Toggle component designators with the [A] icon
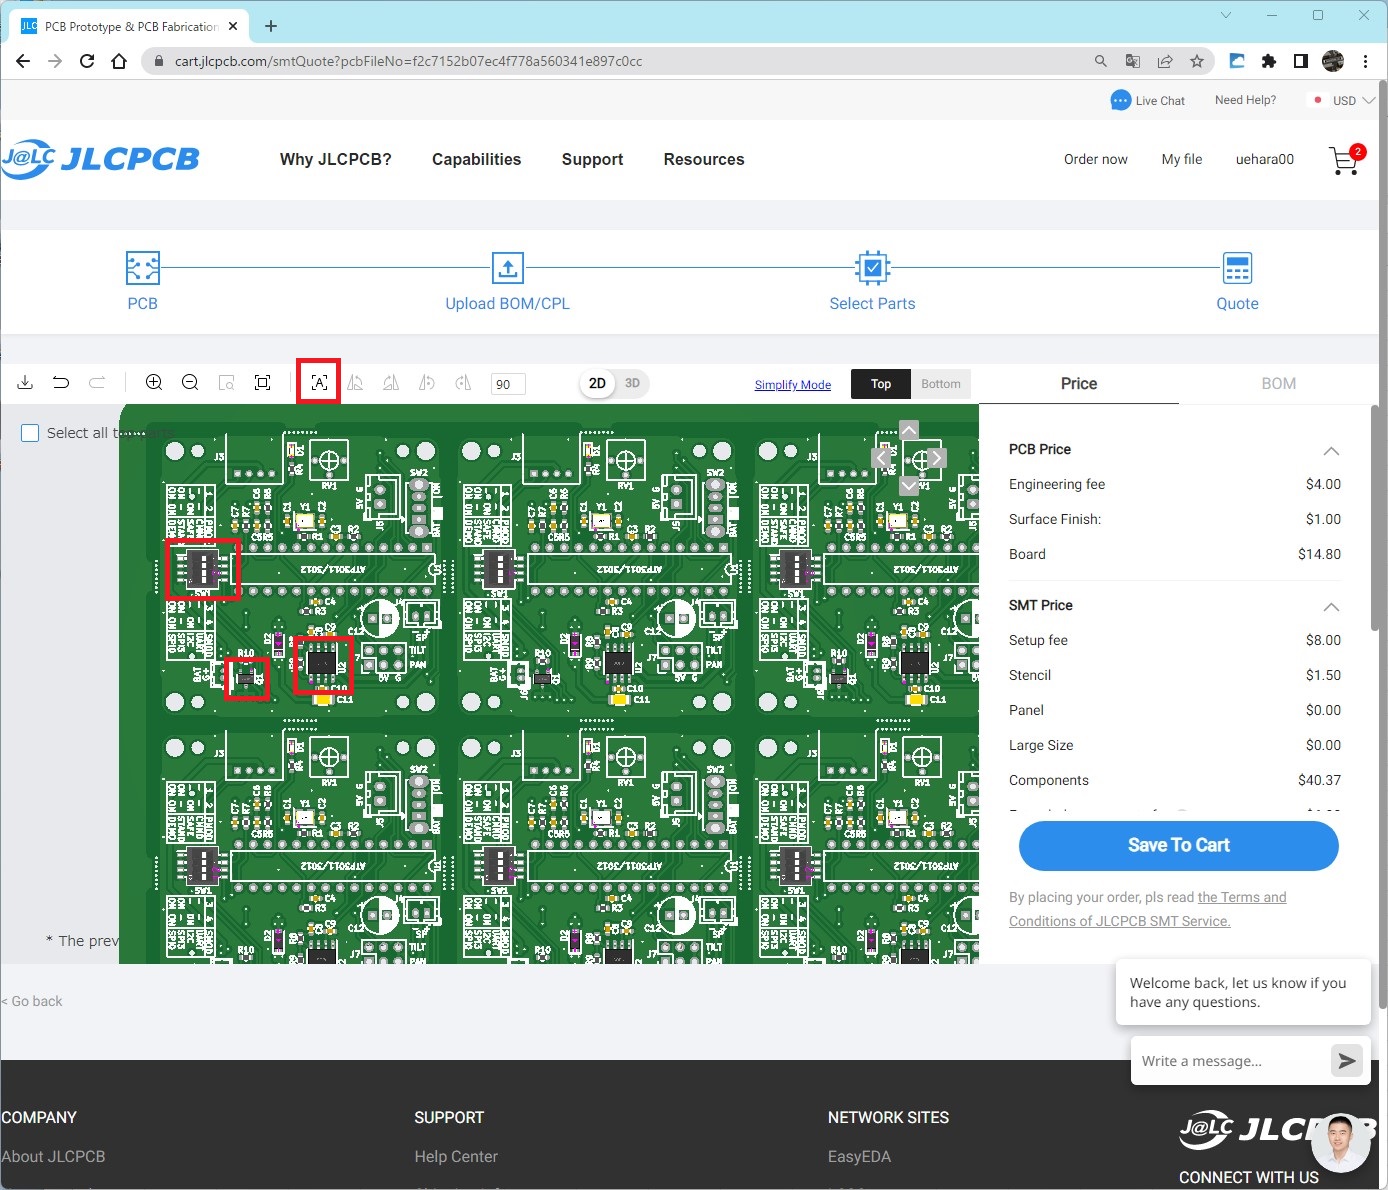 click(x=318, y=382)
